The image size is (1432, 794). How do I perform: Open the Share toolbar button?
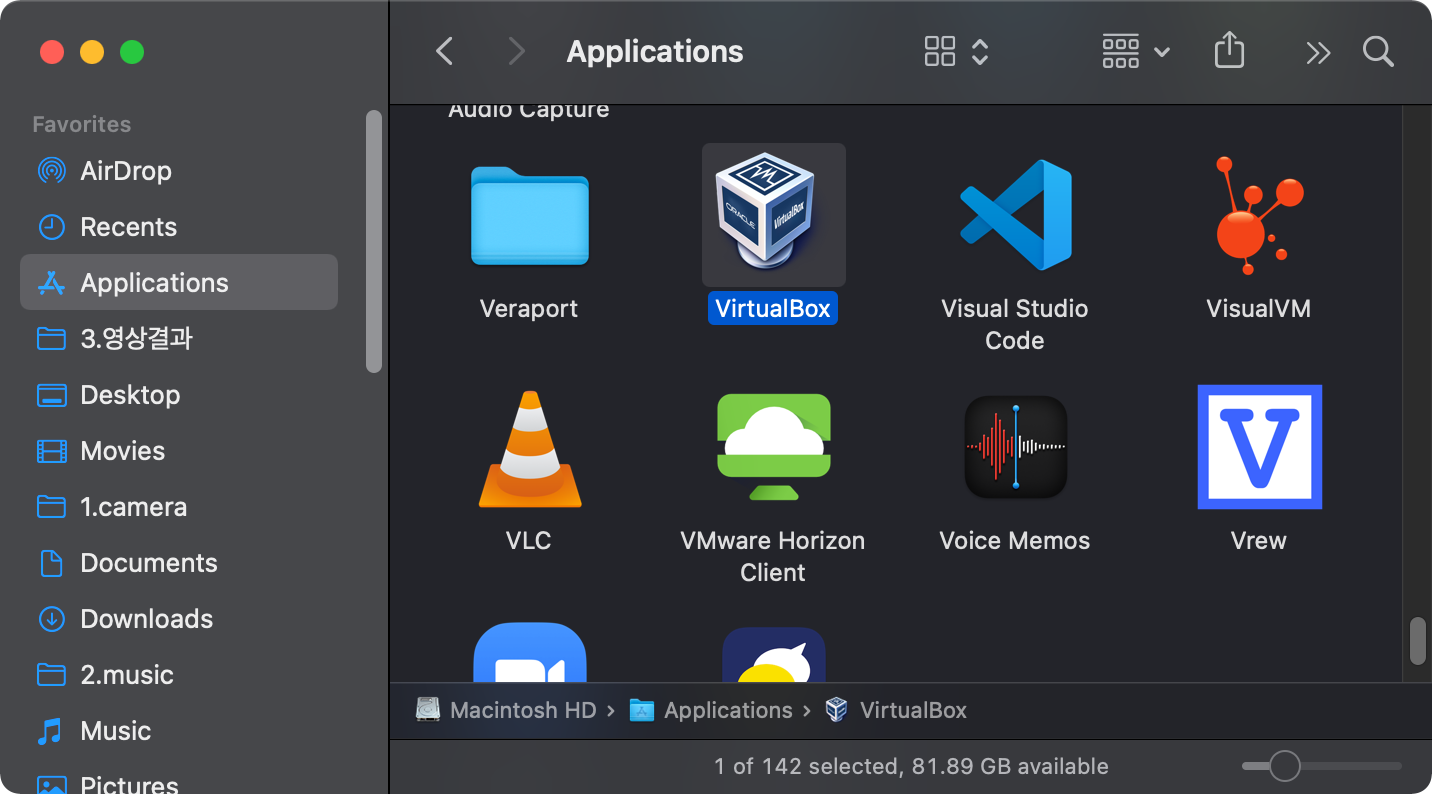point(1229,50)
